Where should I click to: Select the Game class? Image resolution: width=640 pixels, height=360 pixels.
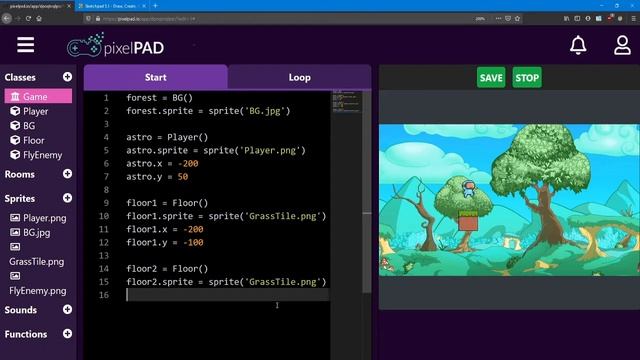(38, 96)
